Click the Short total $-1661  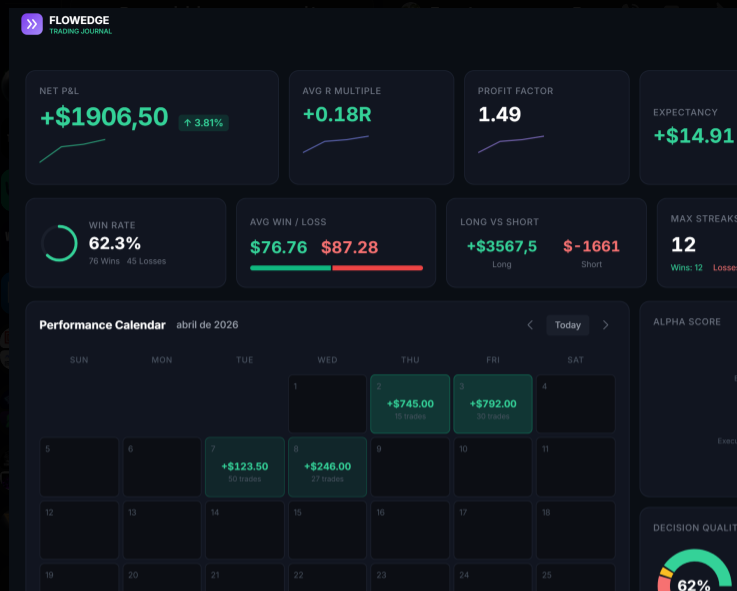click(591, 246)
